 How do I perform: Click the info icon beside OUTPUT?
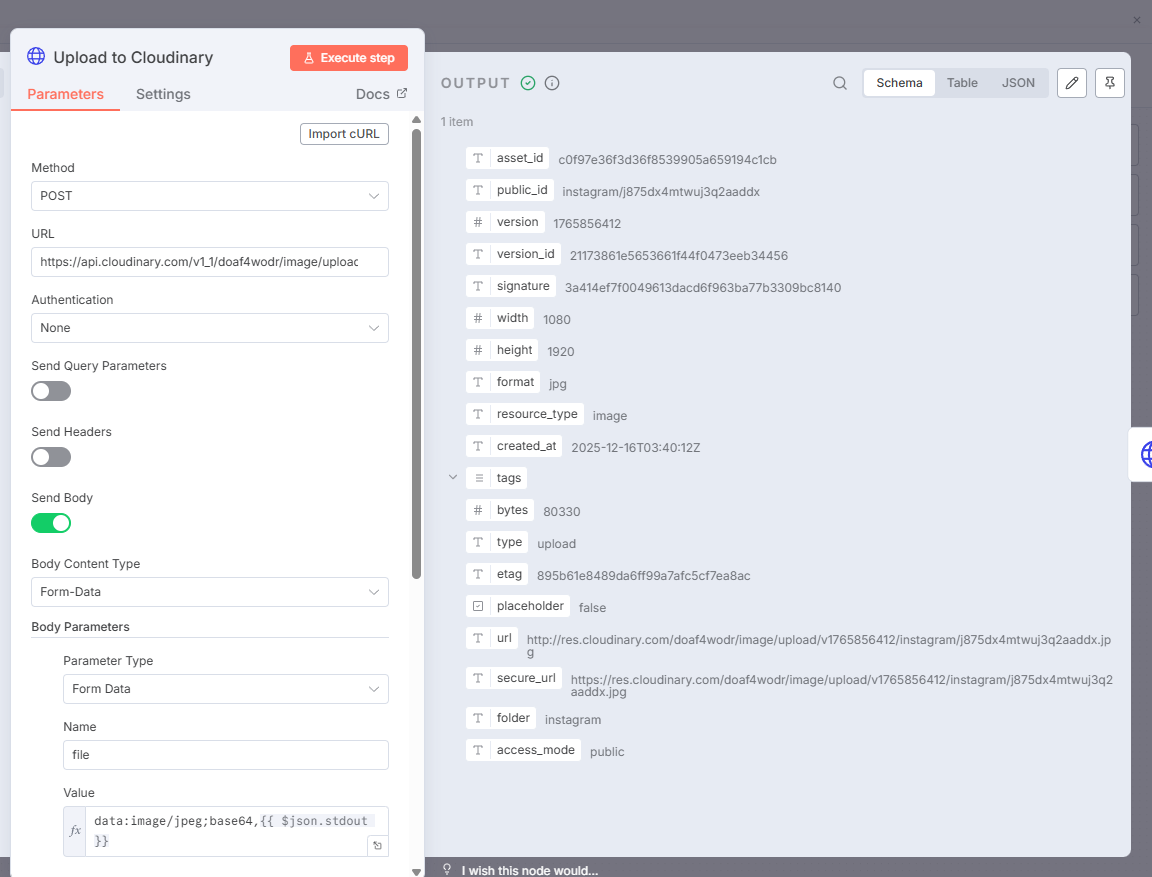coord(552,83)
